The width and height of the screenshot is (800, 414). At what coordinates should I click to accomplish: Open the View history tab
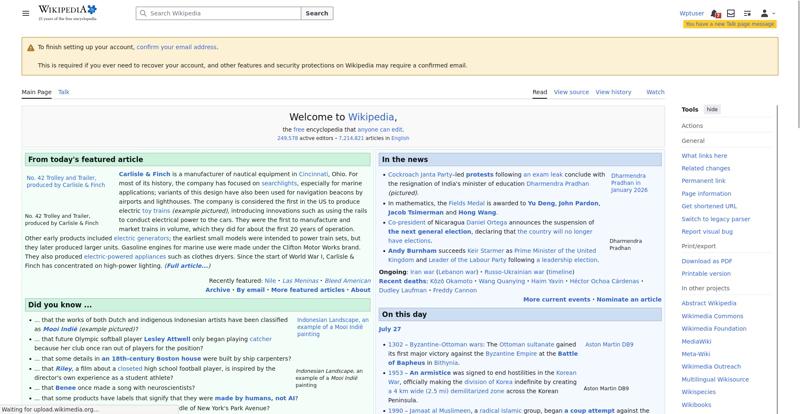click(x=613, y=92)
